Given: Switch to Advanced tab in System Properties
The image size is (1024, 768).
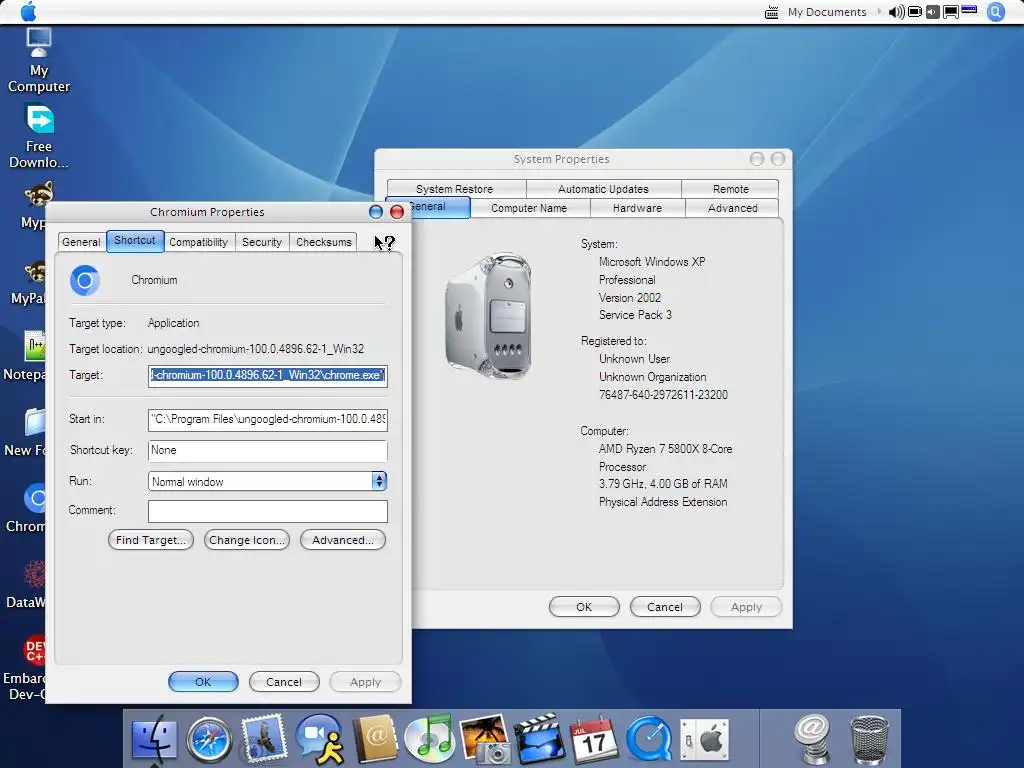Looking at the screenshot, I should pos(732,208).
